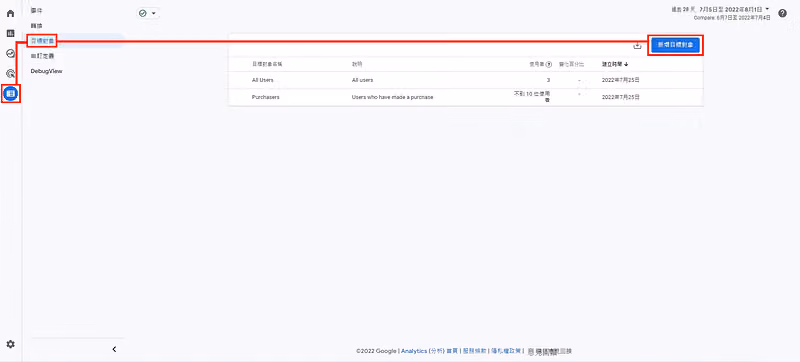Open 服務條款 (Terms of service) footer link
The image size is (800, 362).
tap(474, 351)
